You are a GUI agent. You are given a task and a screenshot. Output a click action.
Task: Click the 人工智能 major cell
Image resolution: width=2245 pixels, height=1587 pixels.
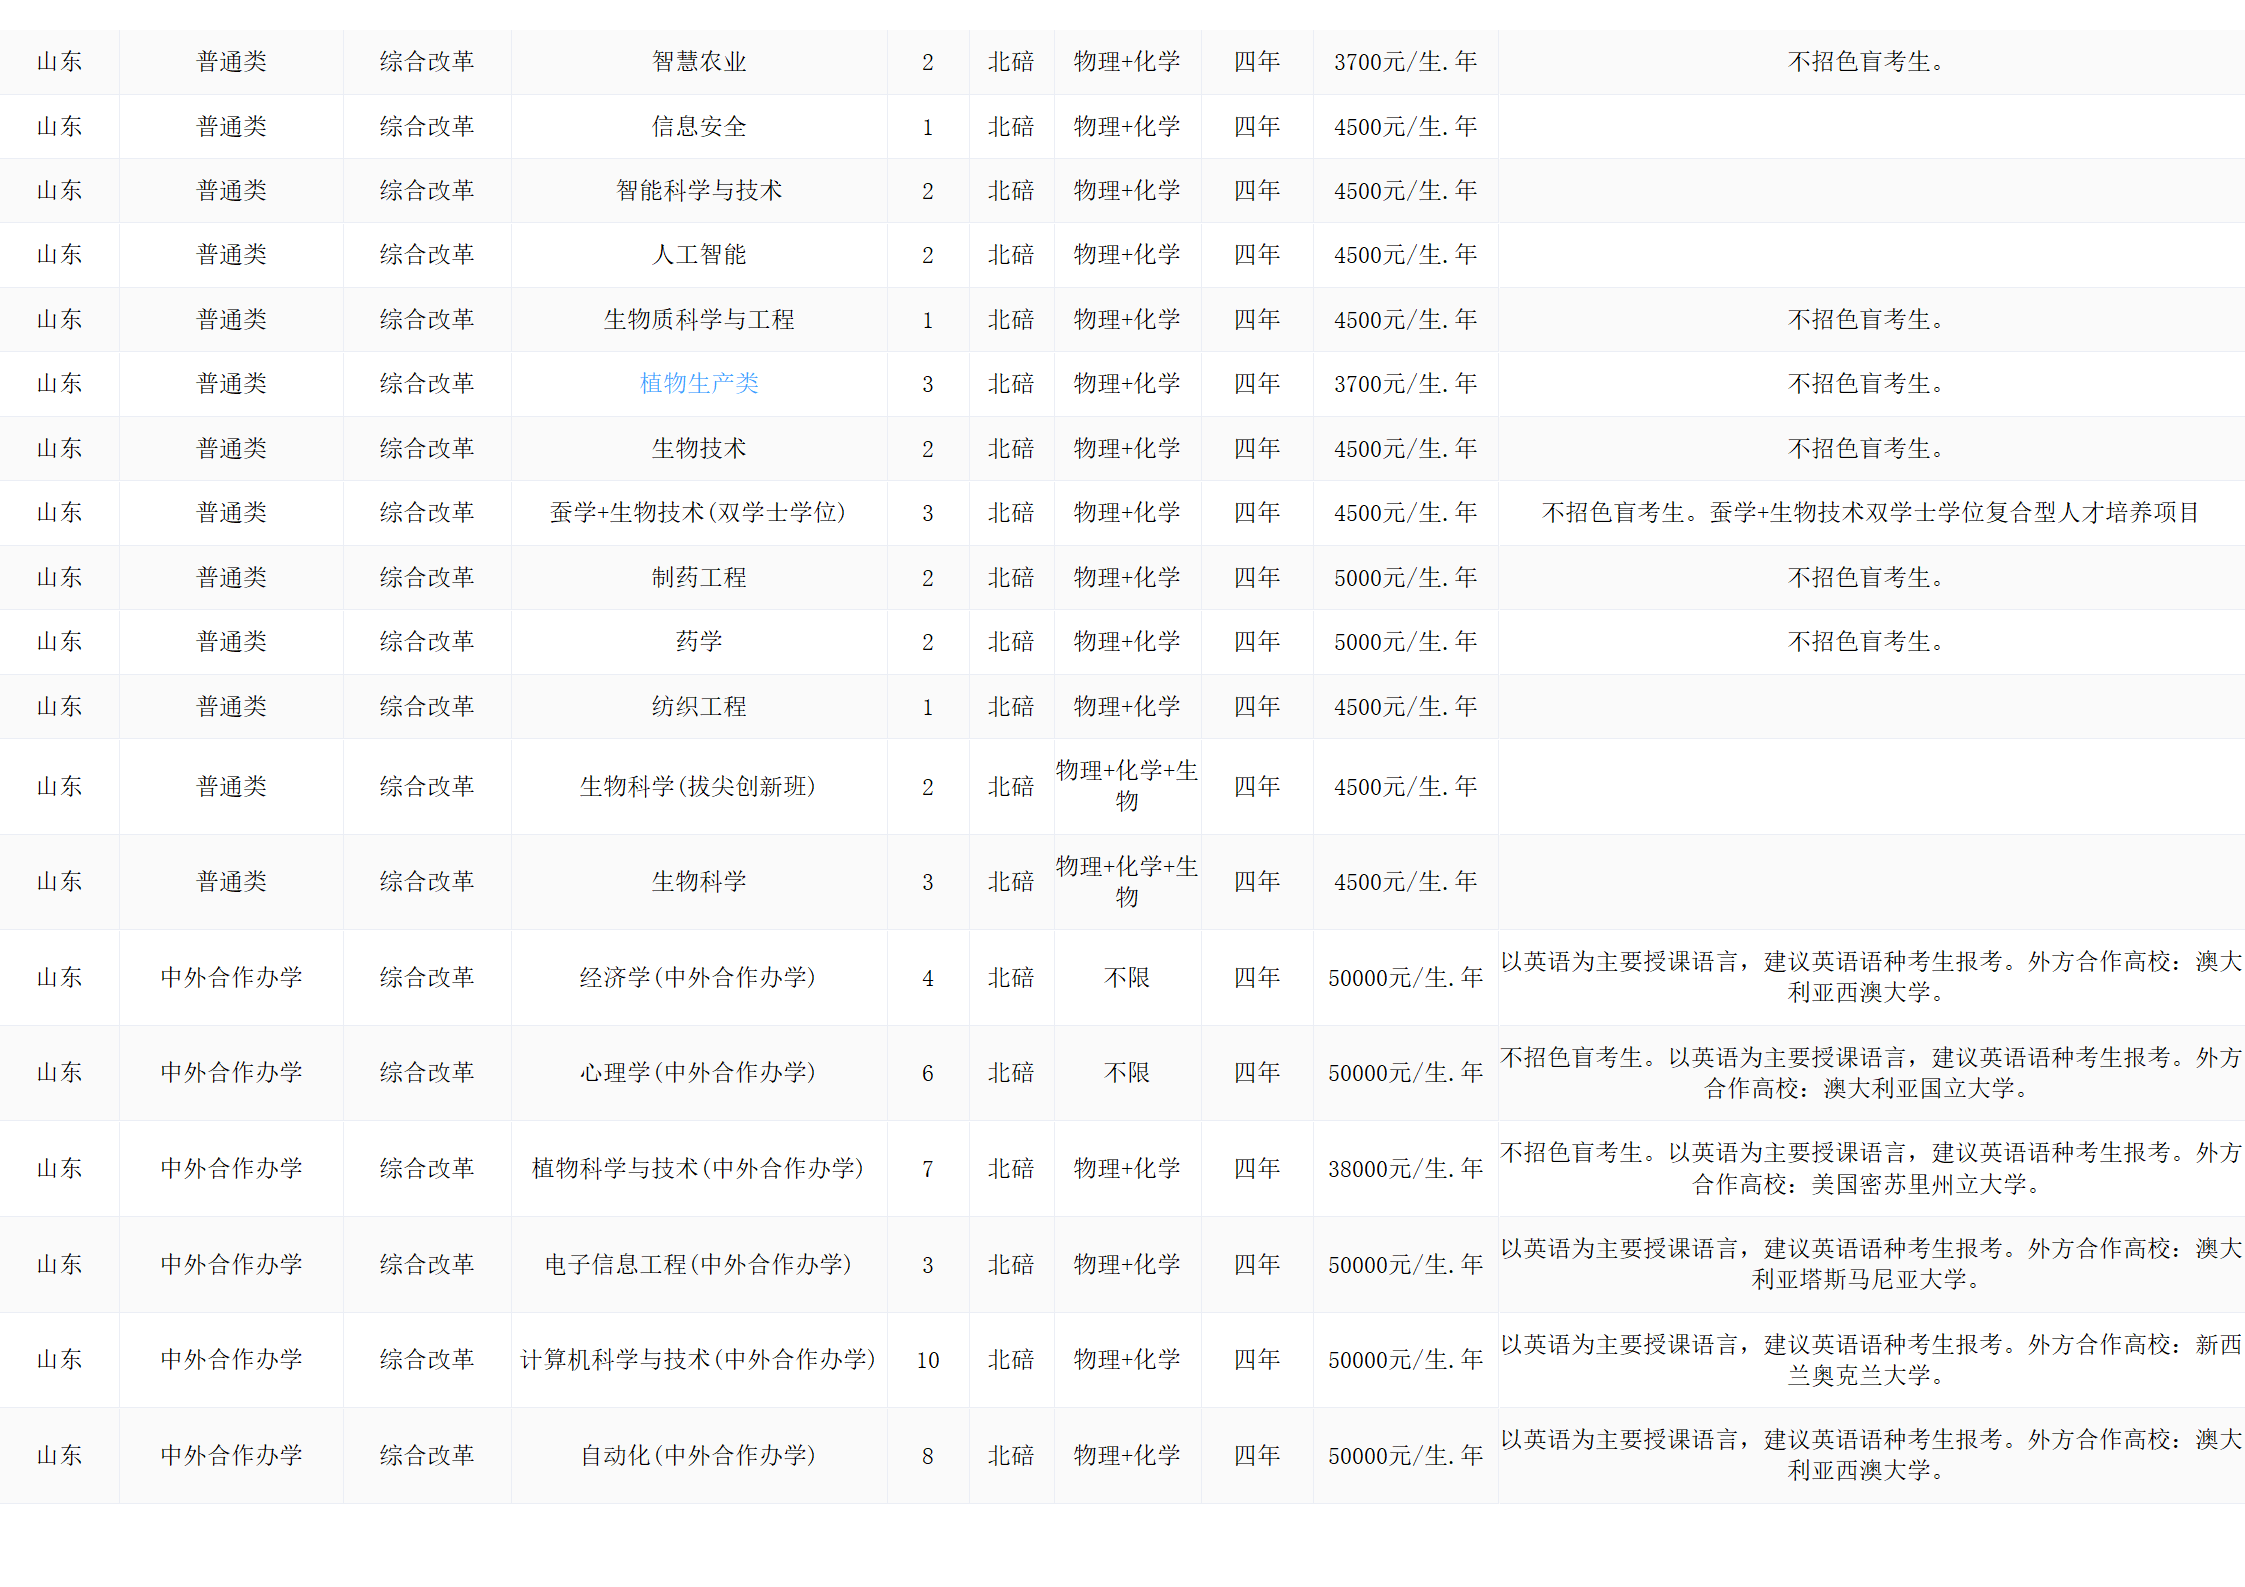point(699,254)
